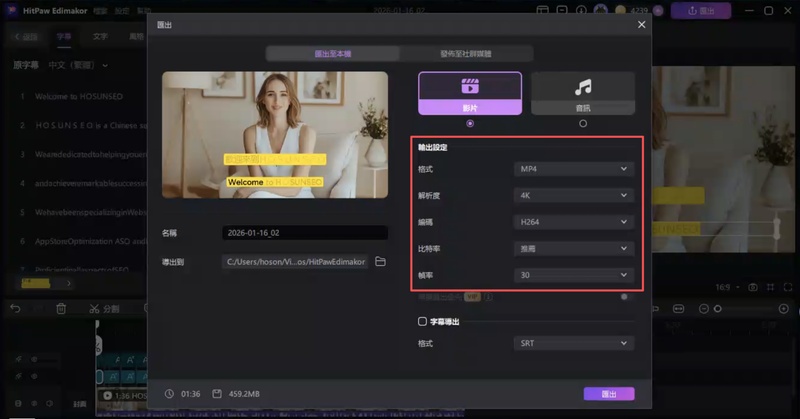This screenshot has height=419, width=800.
Task: Open the download icon in the top bar
Action: (581, 10)
